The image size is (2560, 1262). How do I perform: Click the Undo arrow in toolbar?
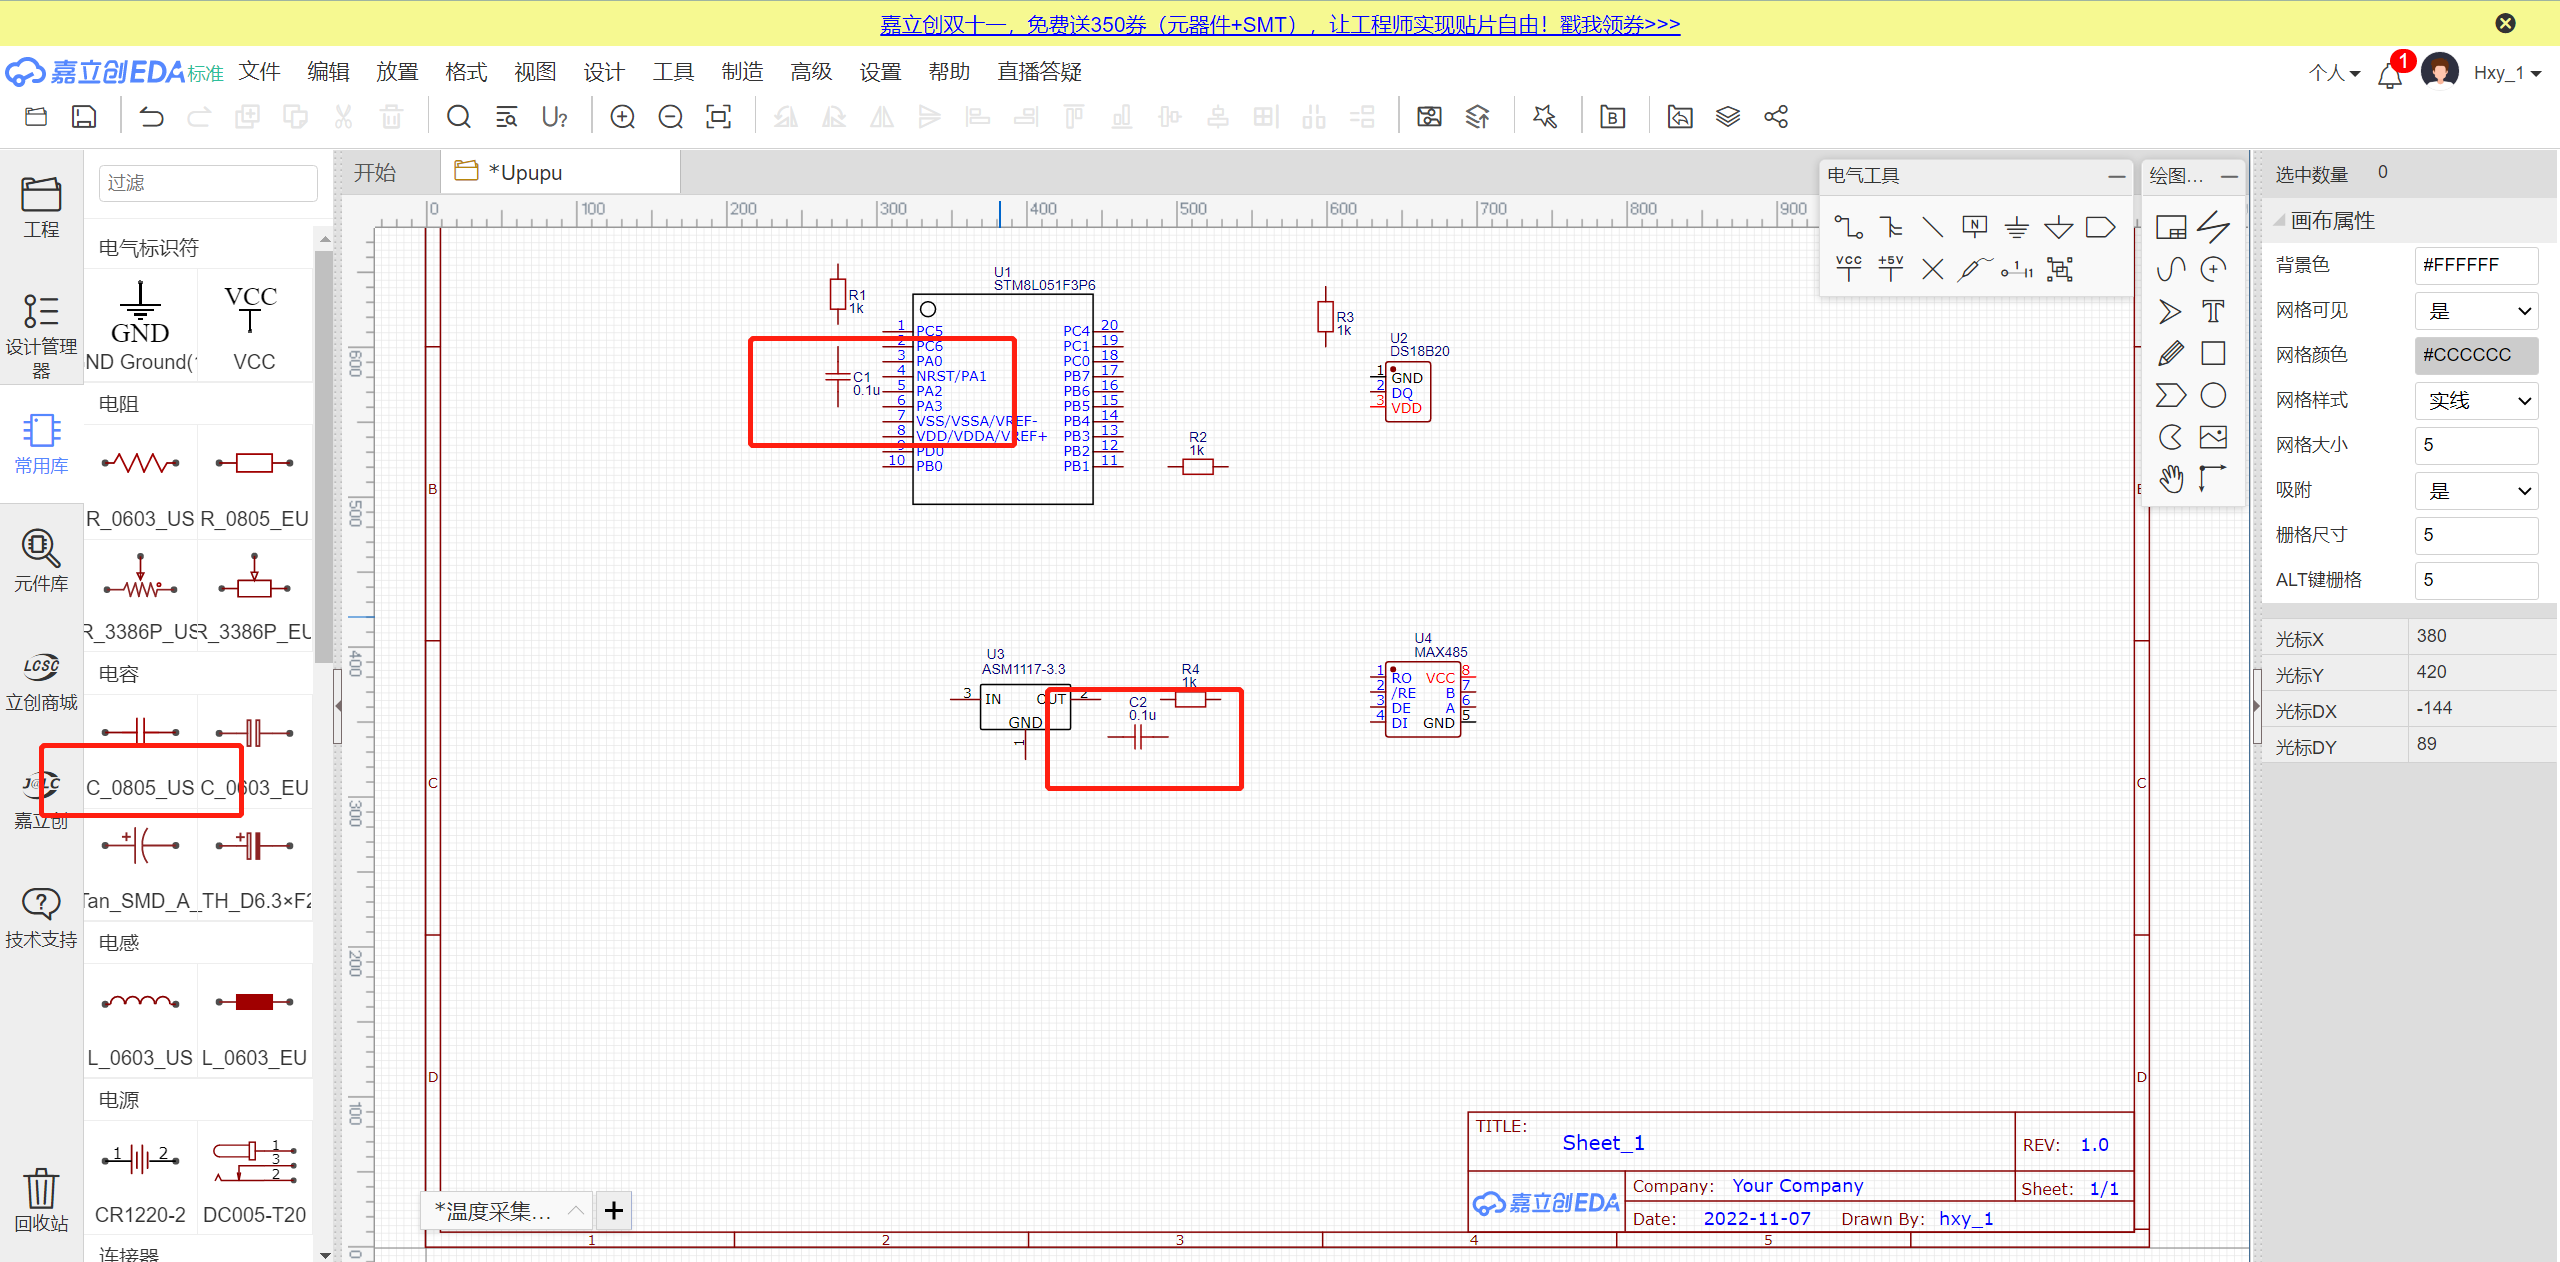[x=151, y=117]
